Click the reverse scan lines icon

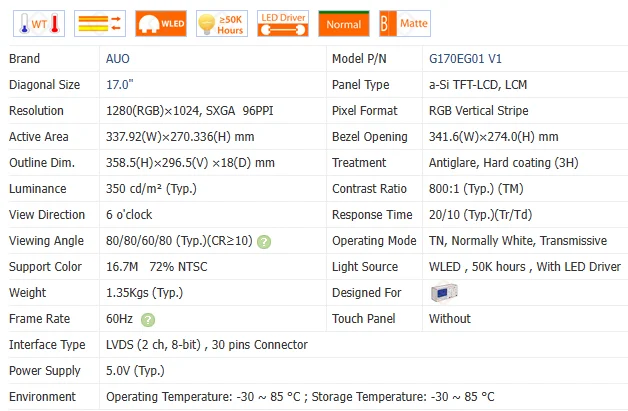coord(100,24)
